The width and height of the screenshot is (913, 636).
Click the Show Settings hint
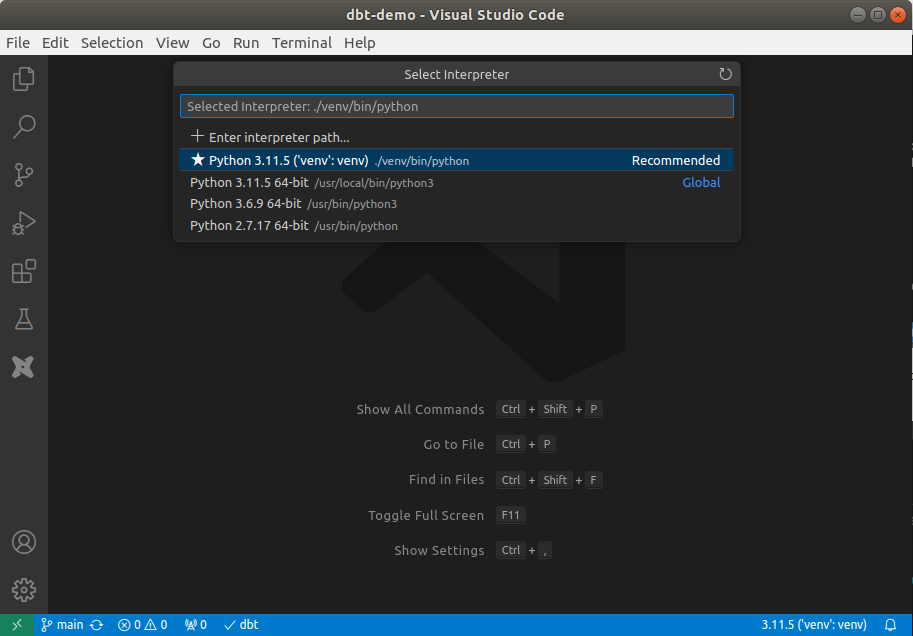tap(439, 550)
